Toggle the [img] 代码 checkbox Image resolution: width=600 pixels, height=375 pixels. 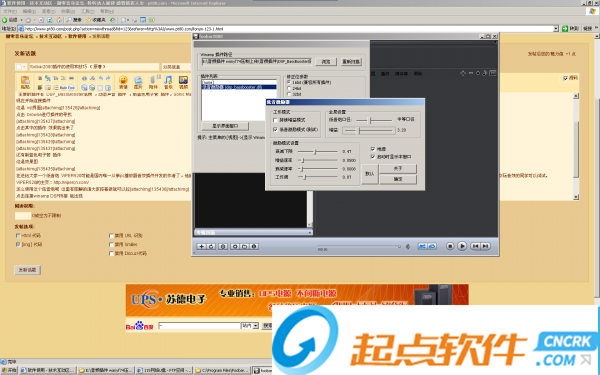point(18,245)
